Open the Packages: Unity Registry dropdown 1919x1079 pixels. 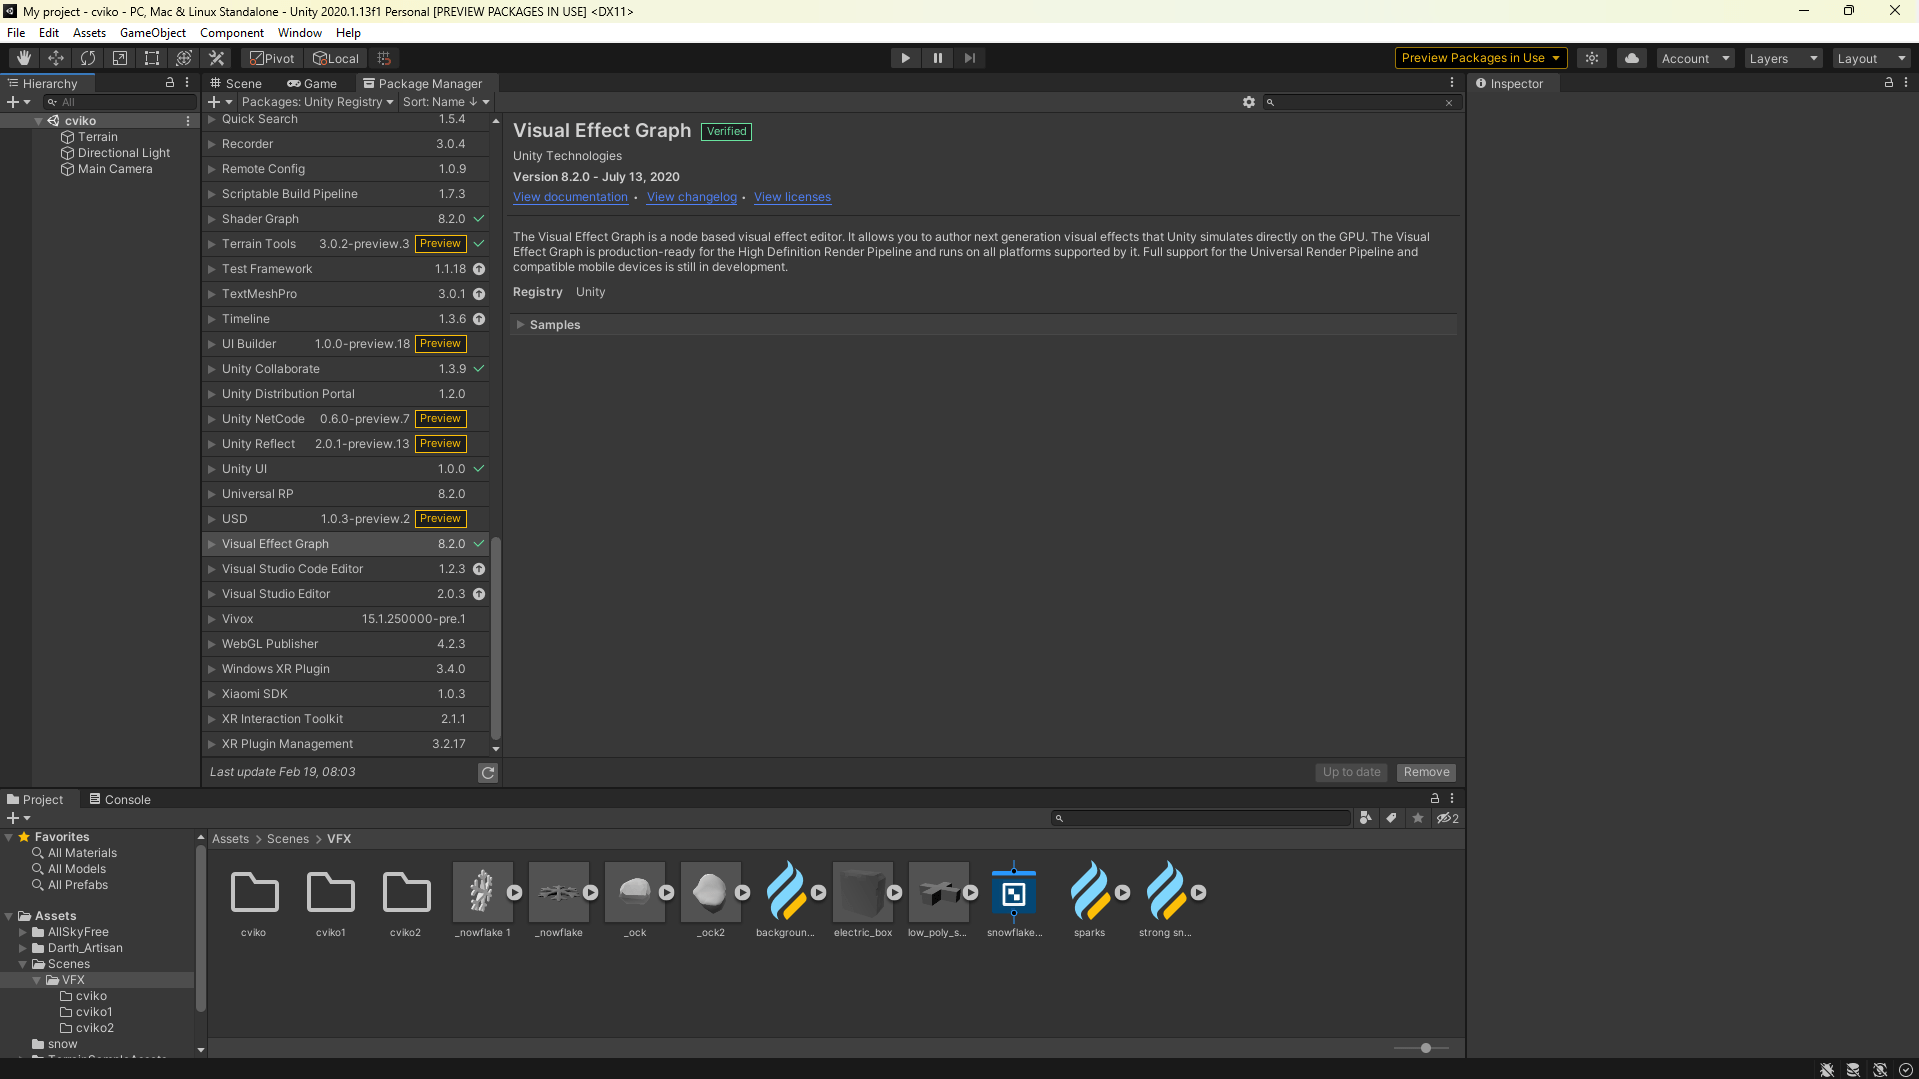coord(317,102)
